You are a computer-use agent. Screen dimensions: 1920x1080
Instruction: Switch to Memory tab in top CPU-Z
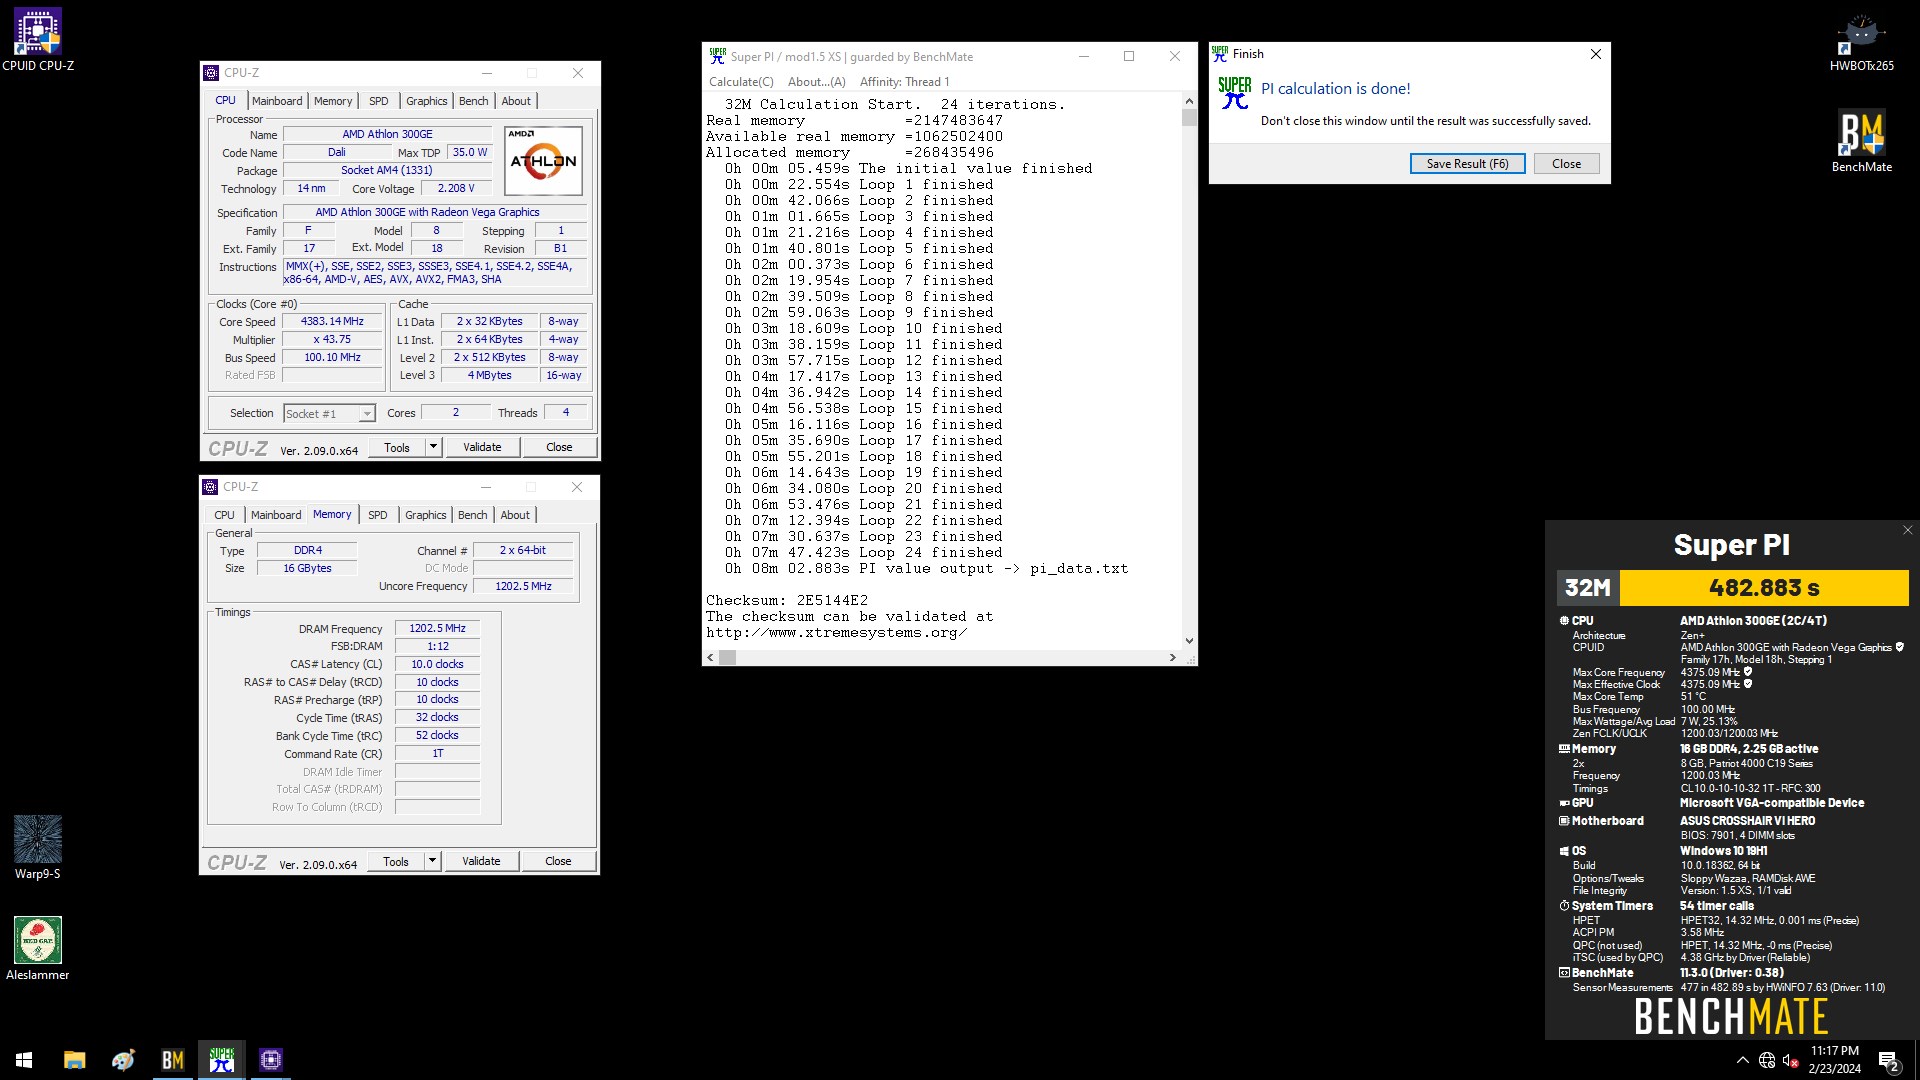pos(333,101)
